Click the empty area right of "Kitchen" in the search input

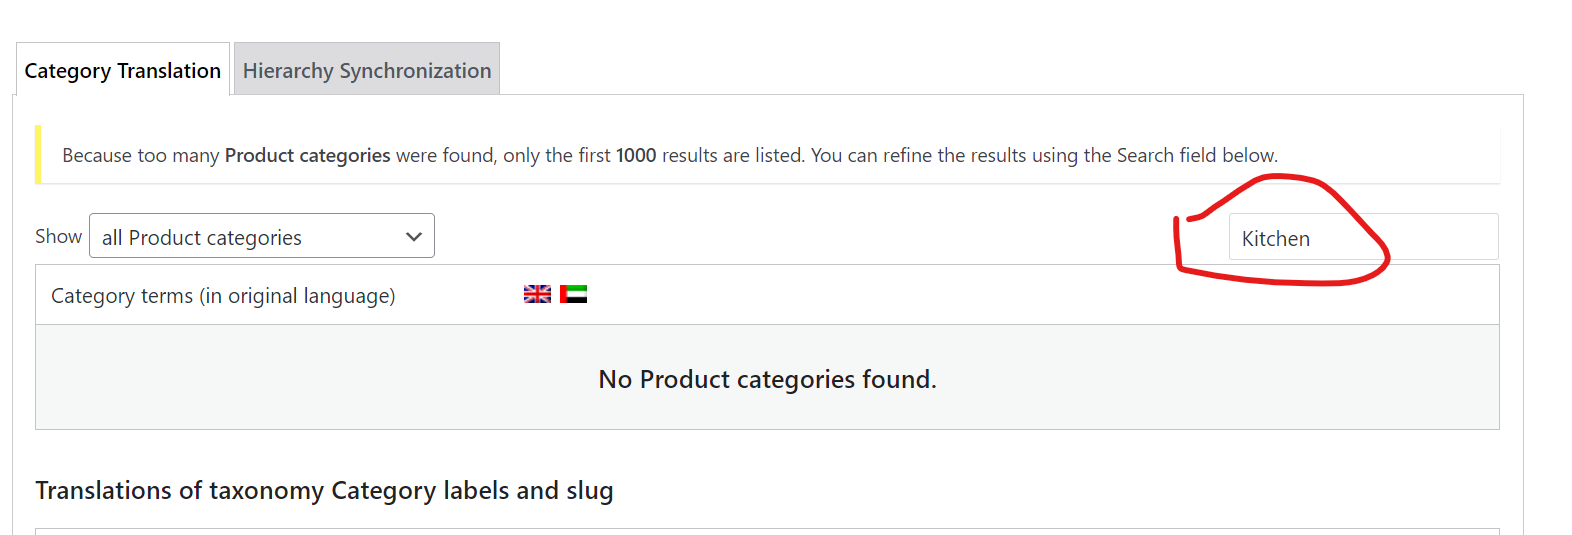coord(1420,237)
